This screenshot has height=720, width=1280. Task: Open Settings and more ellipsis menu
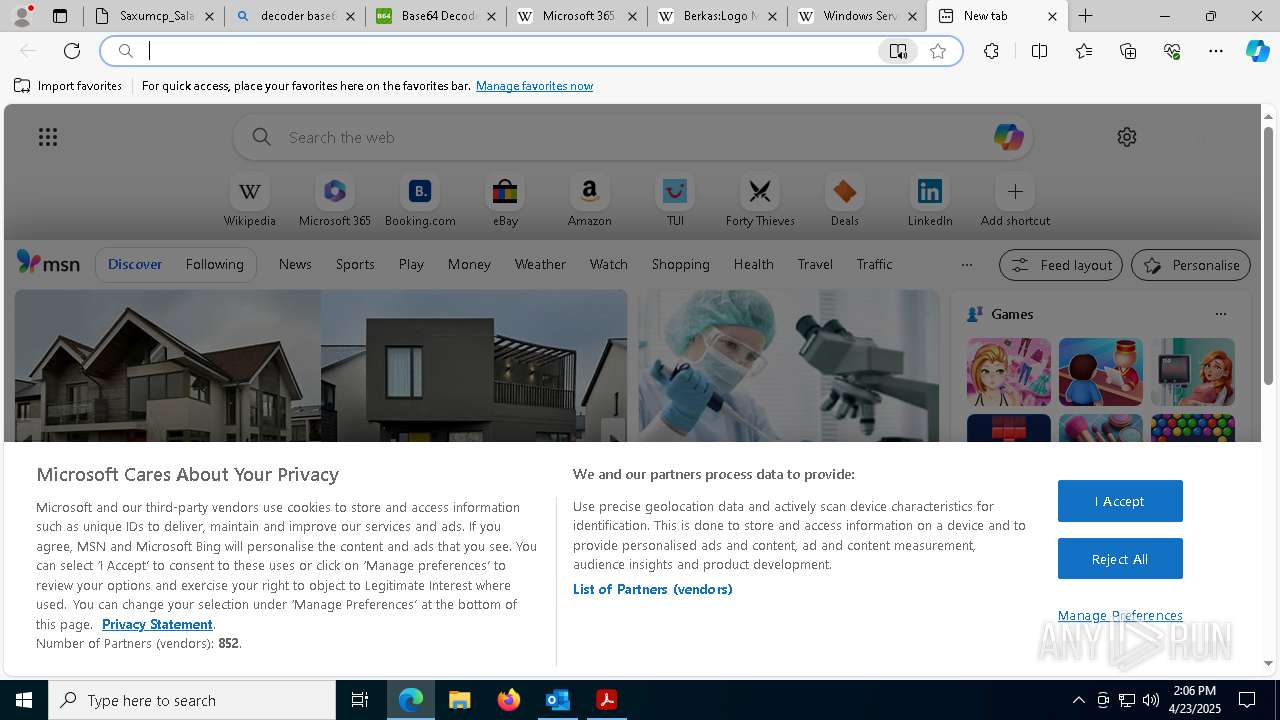point(1216,51)
